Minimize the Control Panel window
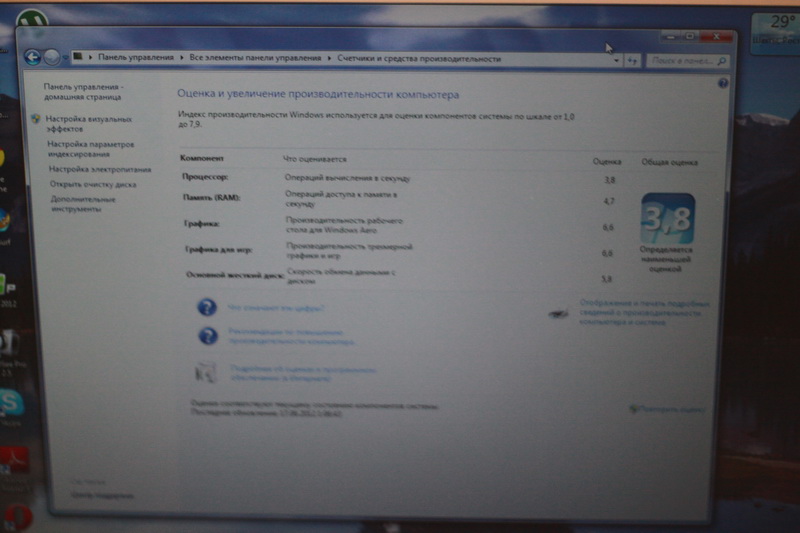 671,37
